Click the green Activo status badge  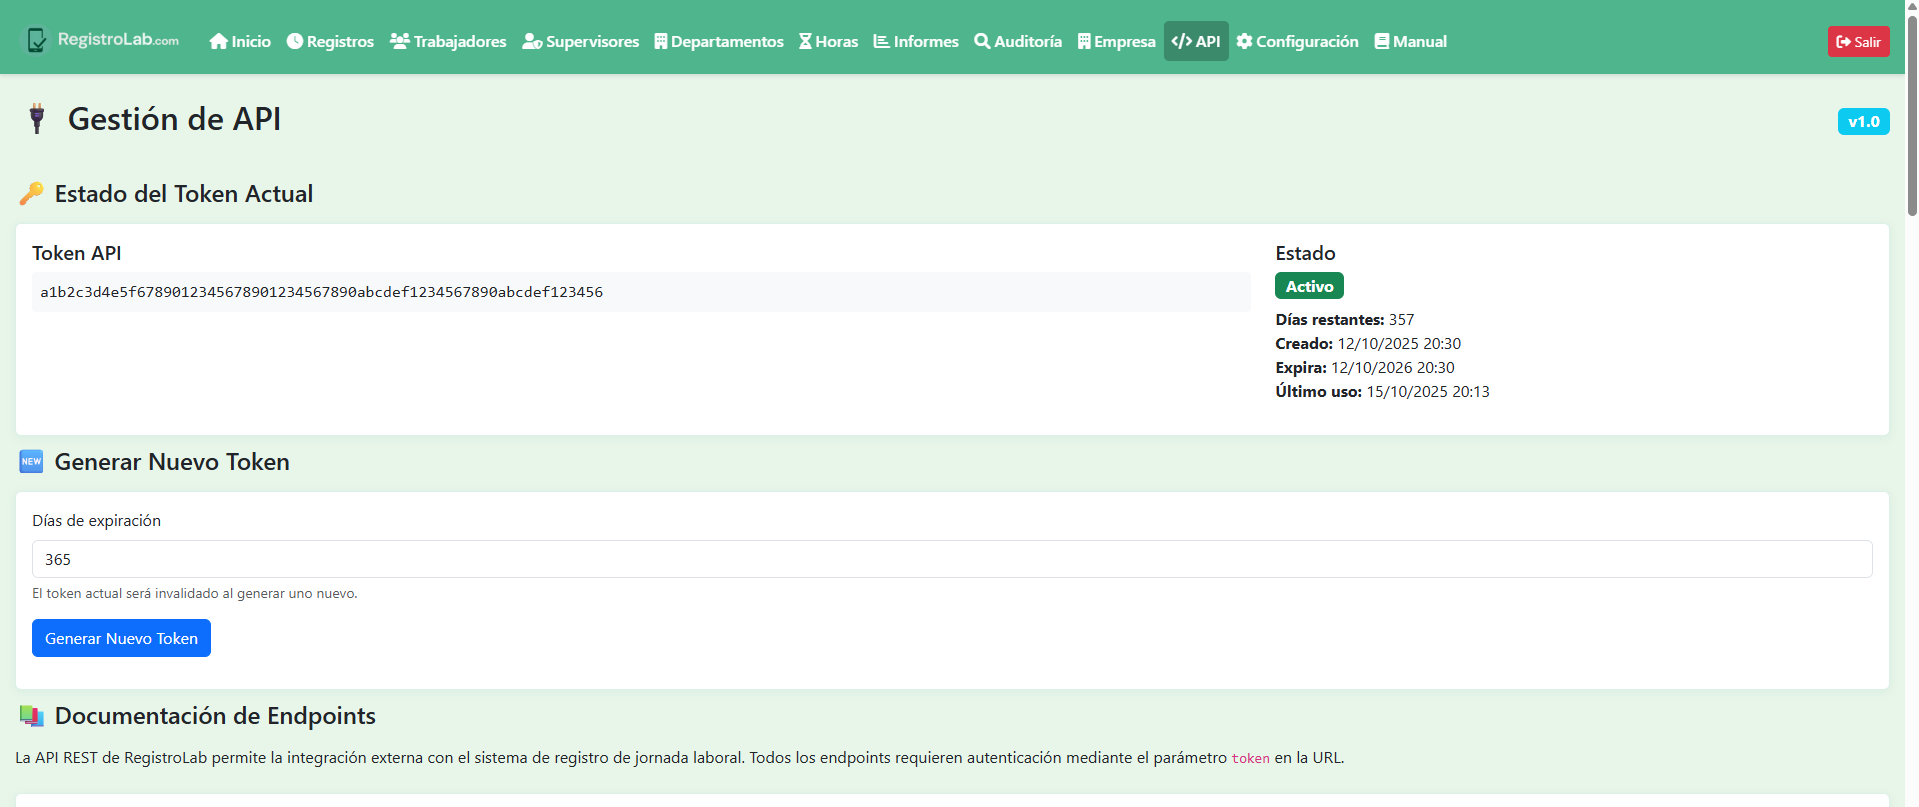(x=1309, y=286)
